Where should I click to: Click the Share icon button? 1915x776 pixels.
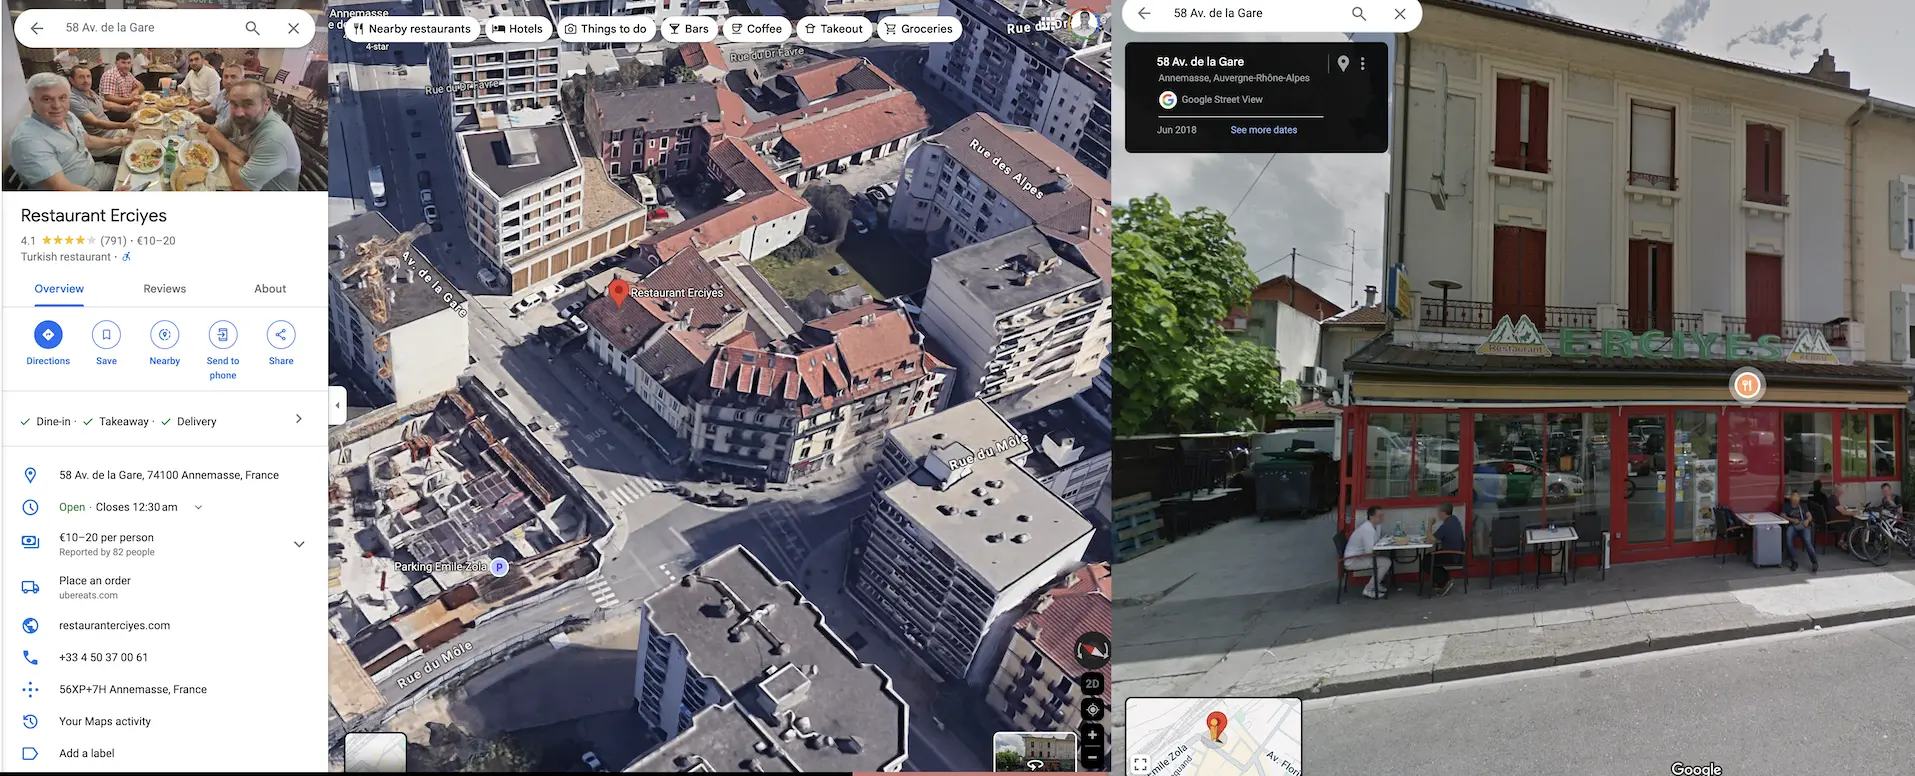[281, 335]
